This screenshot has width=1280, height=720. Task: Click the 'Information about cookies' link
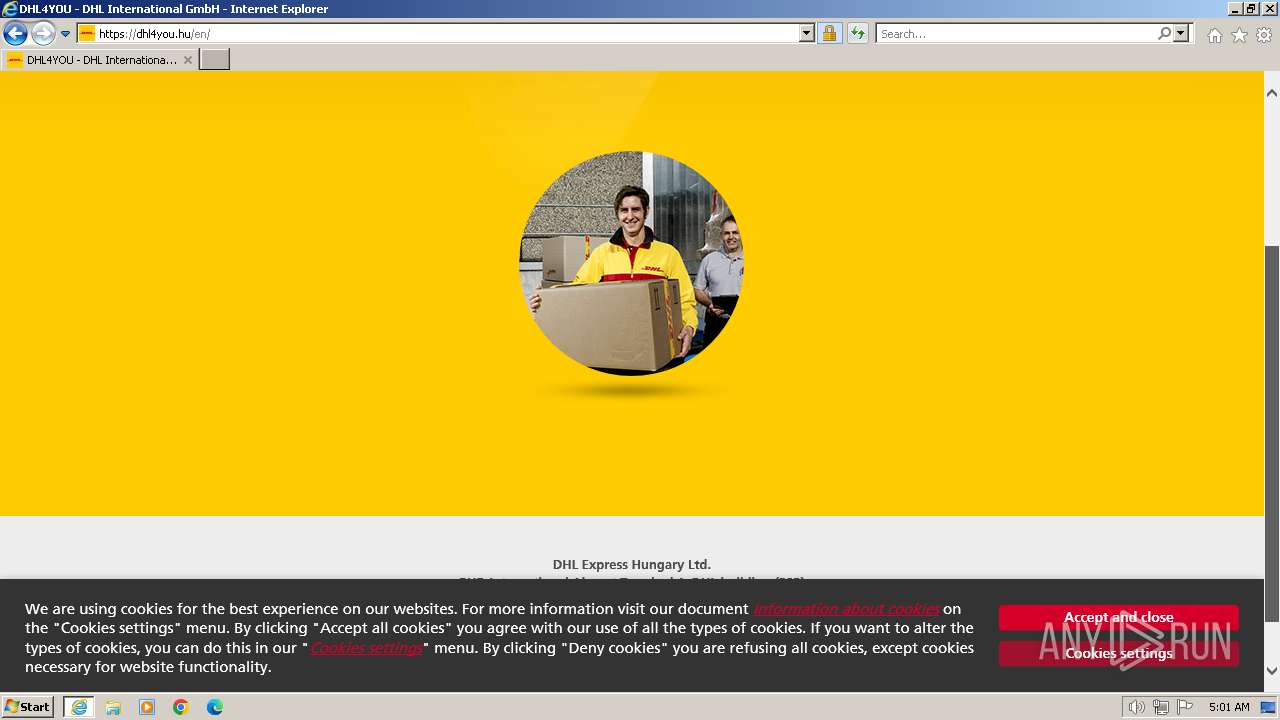[x=846, y=609]
